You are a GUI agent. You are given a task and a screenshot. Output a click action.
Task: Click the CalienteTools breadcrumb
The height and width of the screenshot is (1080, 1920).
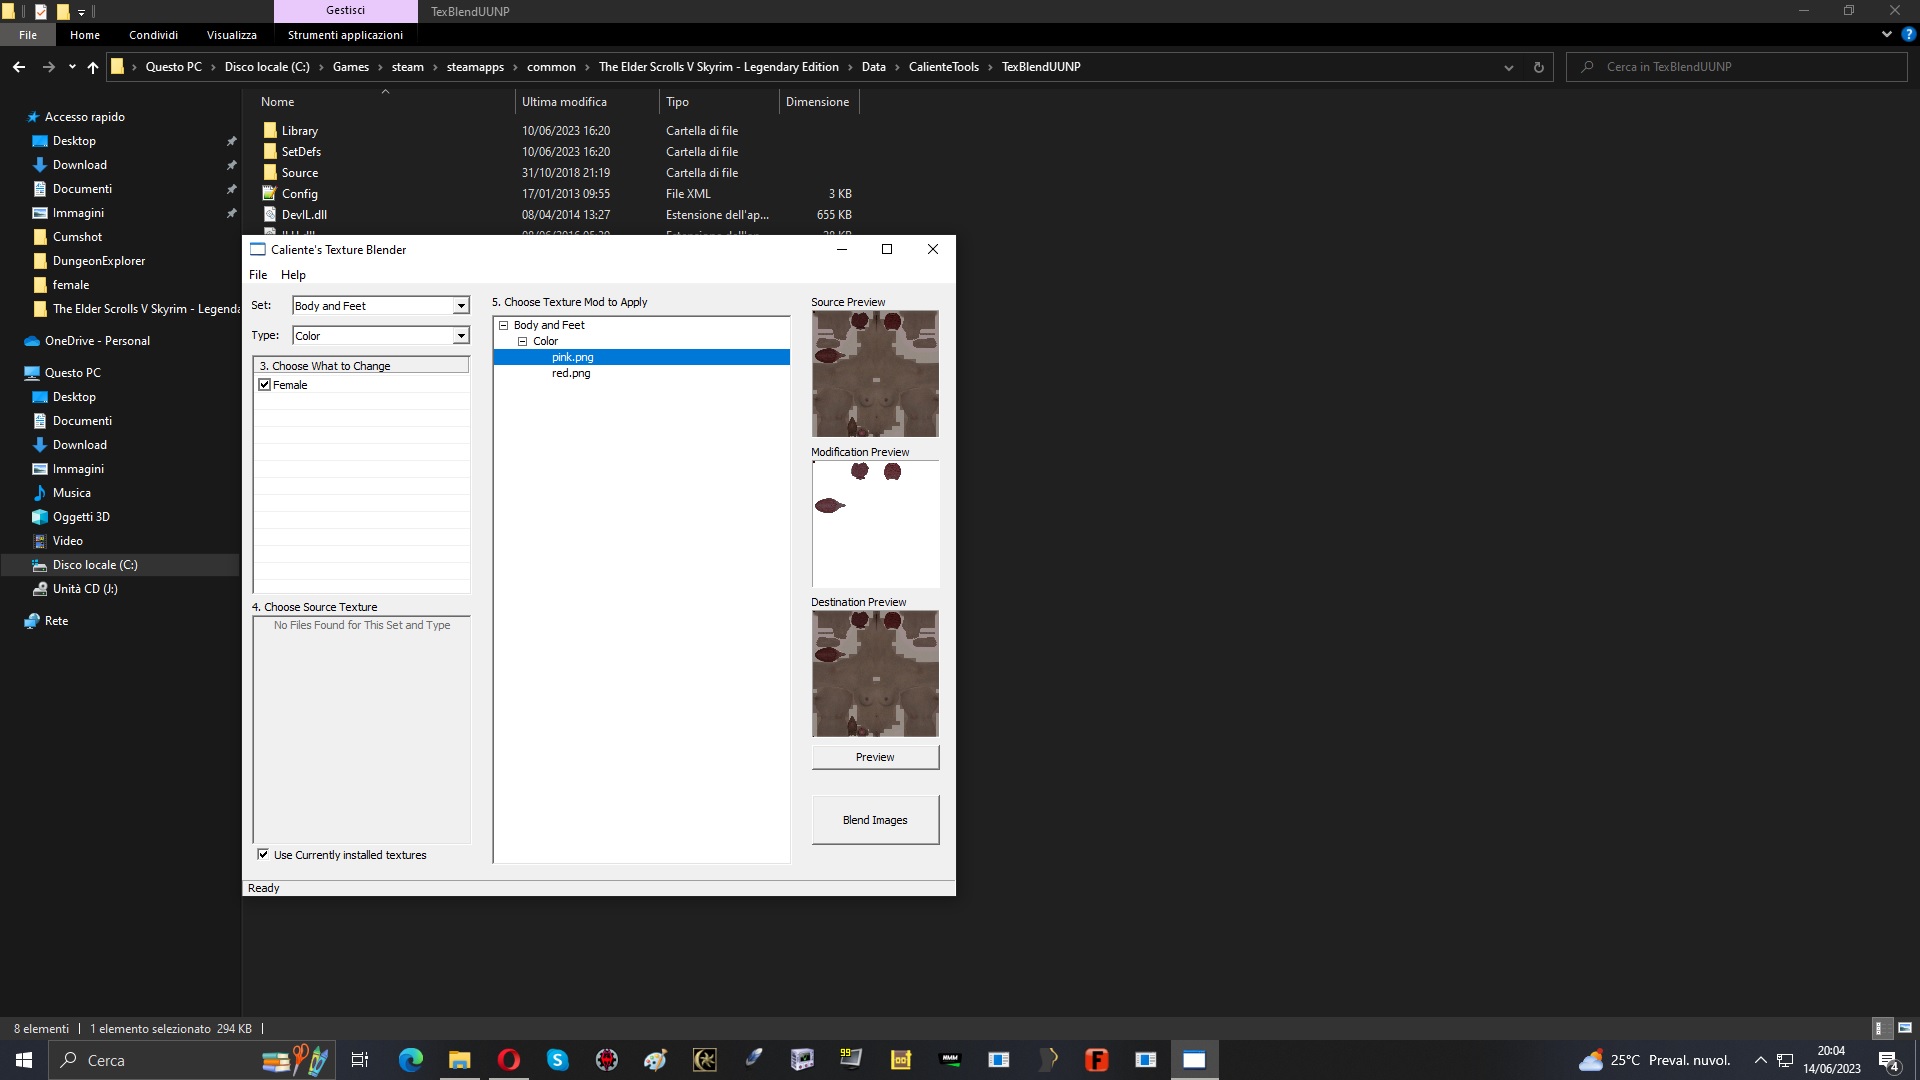point(943,67)
